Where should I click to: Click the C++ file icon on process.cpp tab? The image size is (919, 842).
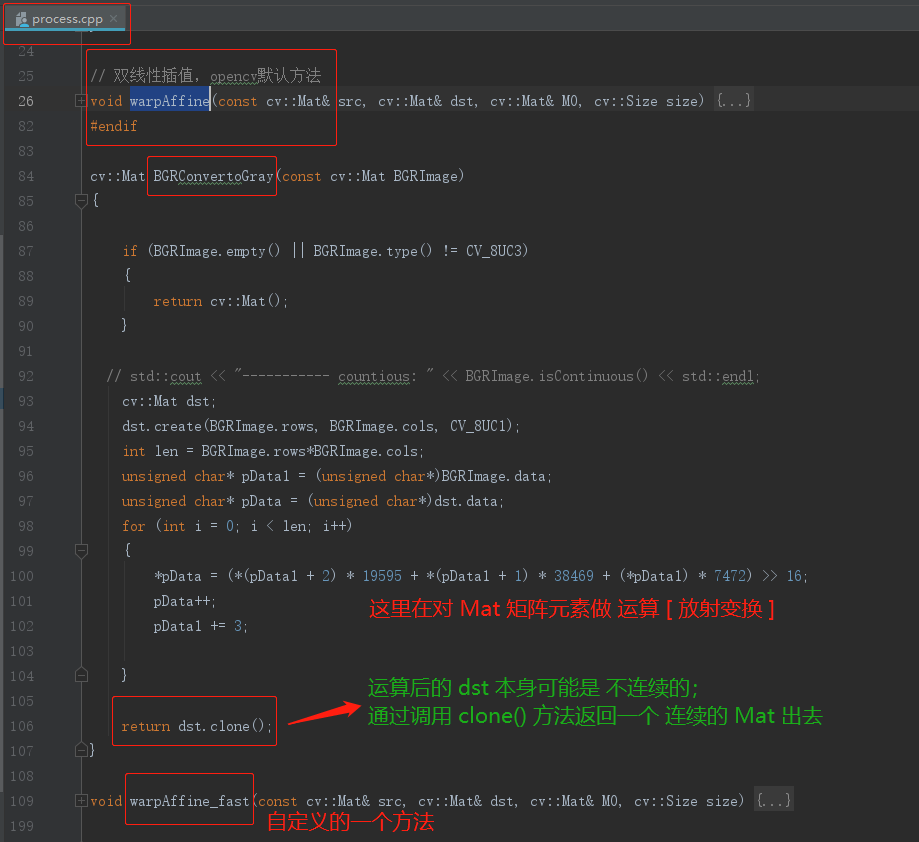point(22,19)
